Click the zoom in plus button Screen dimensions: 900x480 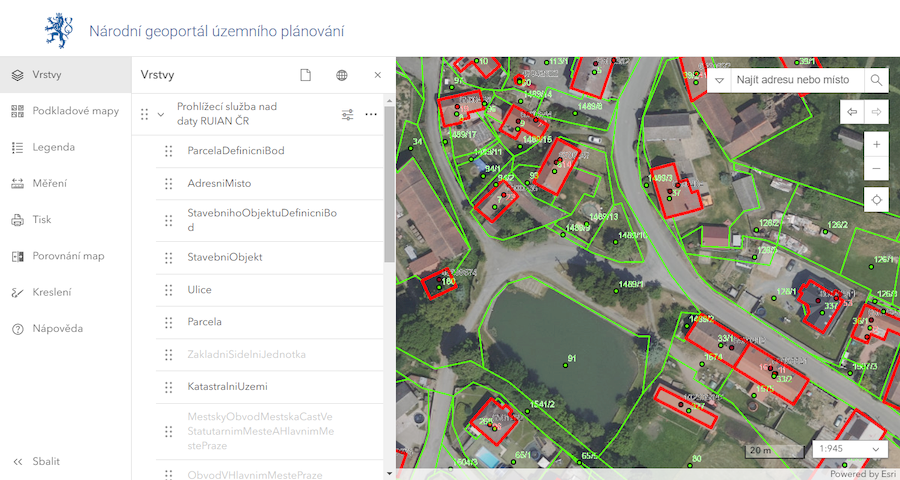click(876, 145)
